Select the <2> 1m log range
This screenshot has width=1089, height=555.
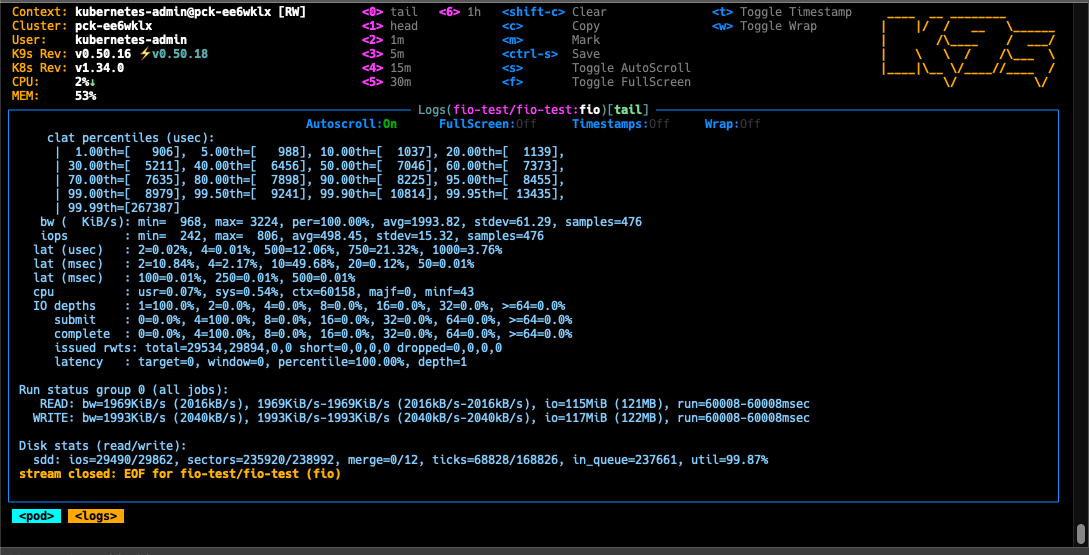pyautogui.click(x=383, y=40)
